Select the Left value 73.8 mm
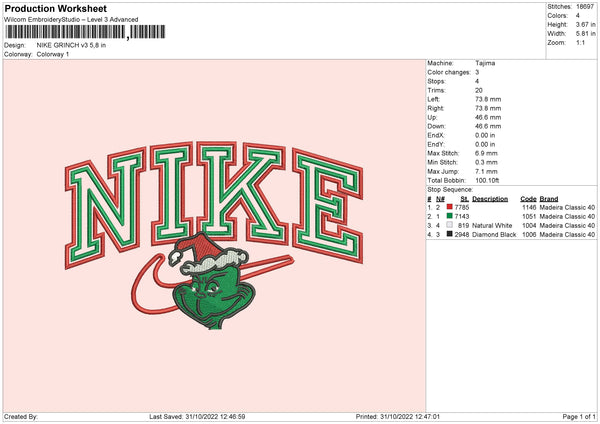600x424 pixels. click(488, 99)
